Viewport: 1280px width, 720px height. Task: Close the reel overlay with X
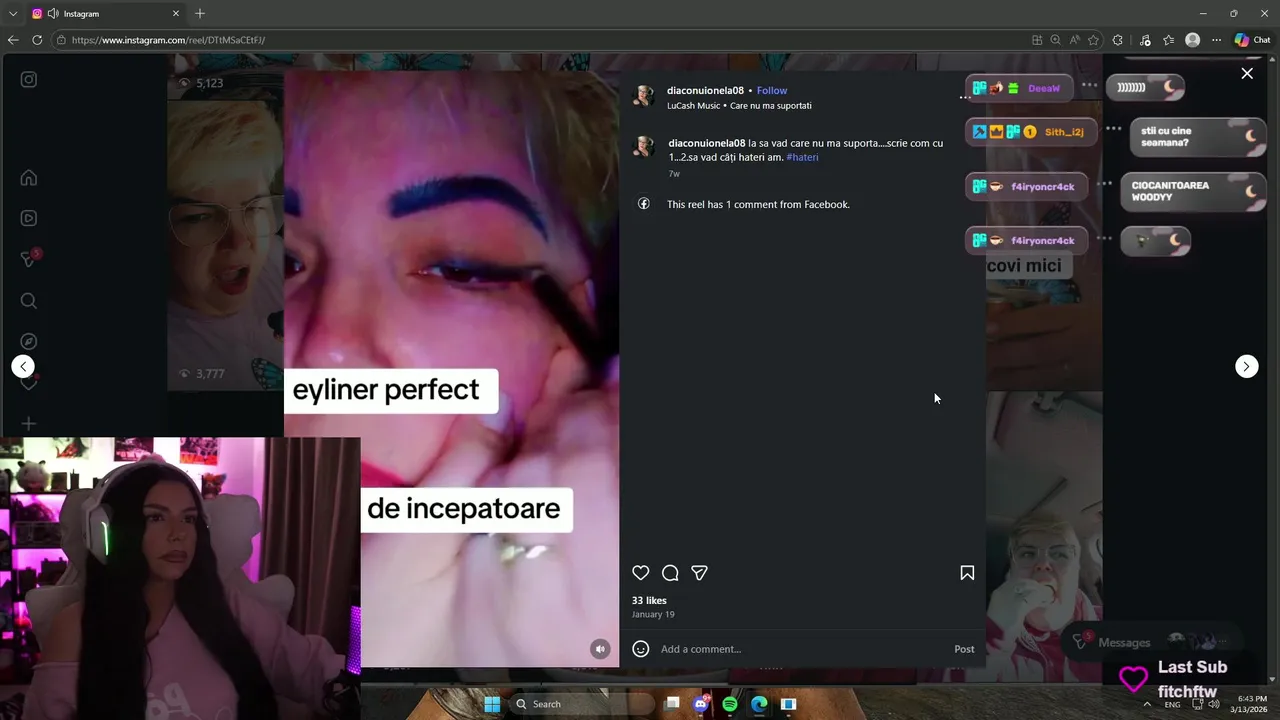tap(1247, 73)
